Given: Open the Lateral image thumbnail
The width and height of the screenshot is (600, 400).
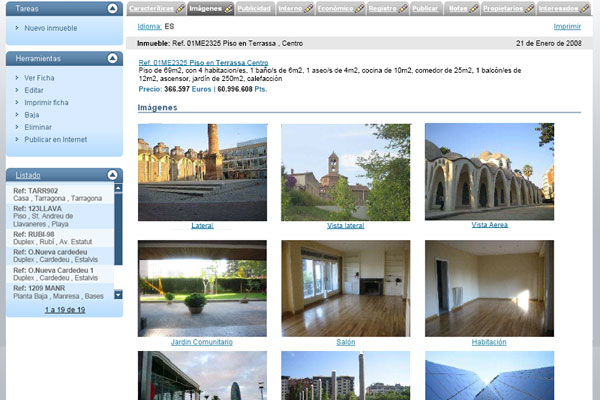Looking at the screenshot, I should point(202,172).
